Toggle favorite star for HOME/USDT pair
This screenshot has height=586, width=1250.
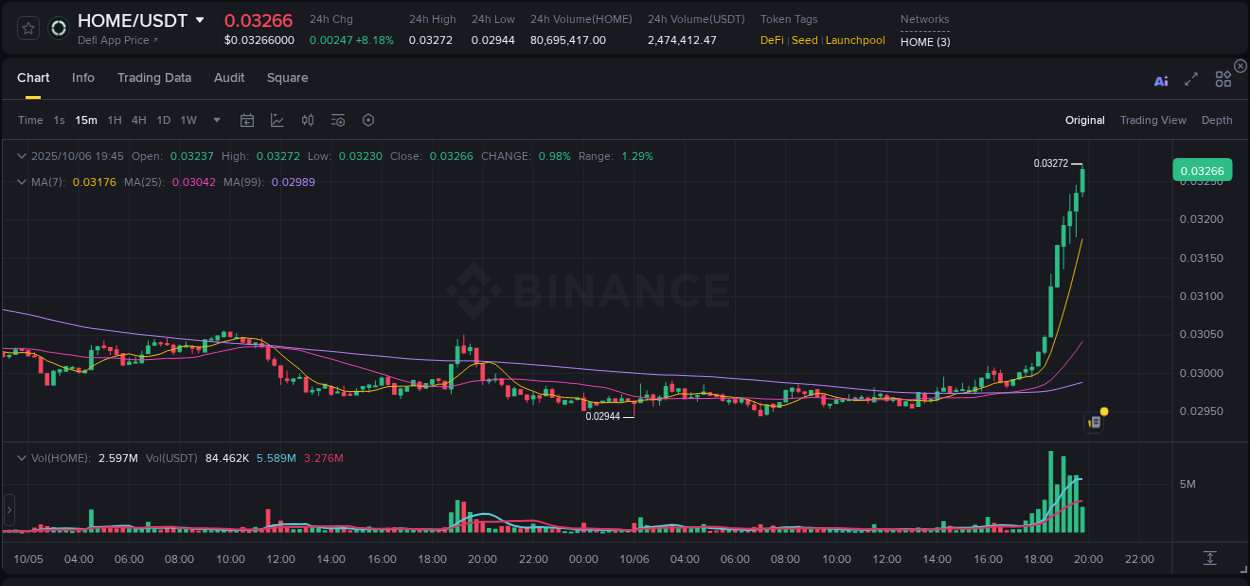click(27, 28)
